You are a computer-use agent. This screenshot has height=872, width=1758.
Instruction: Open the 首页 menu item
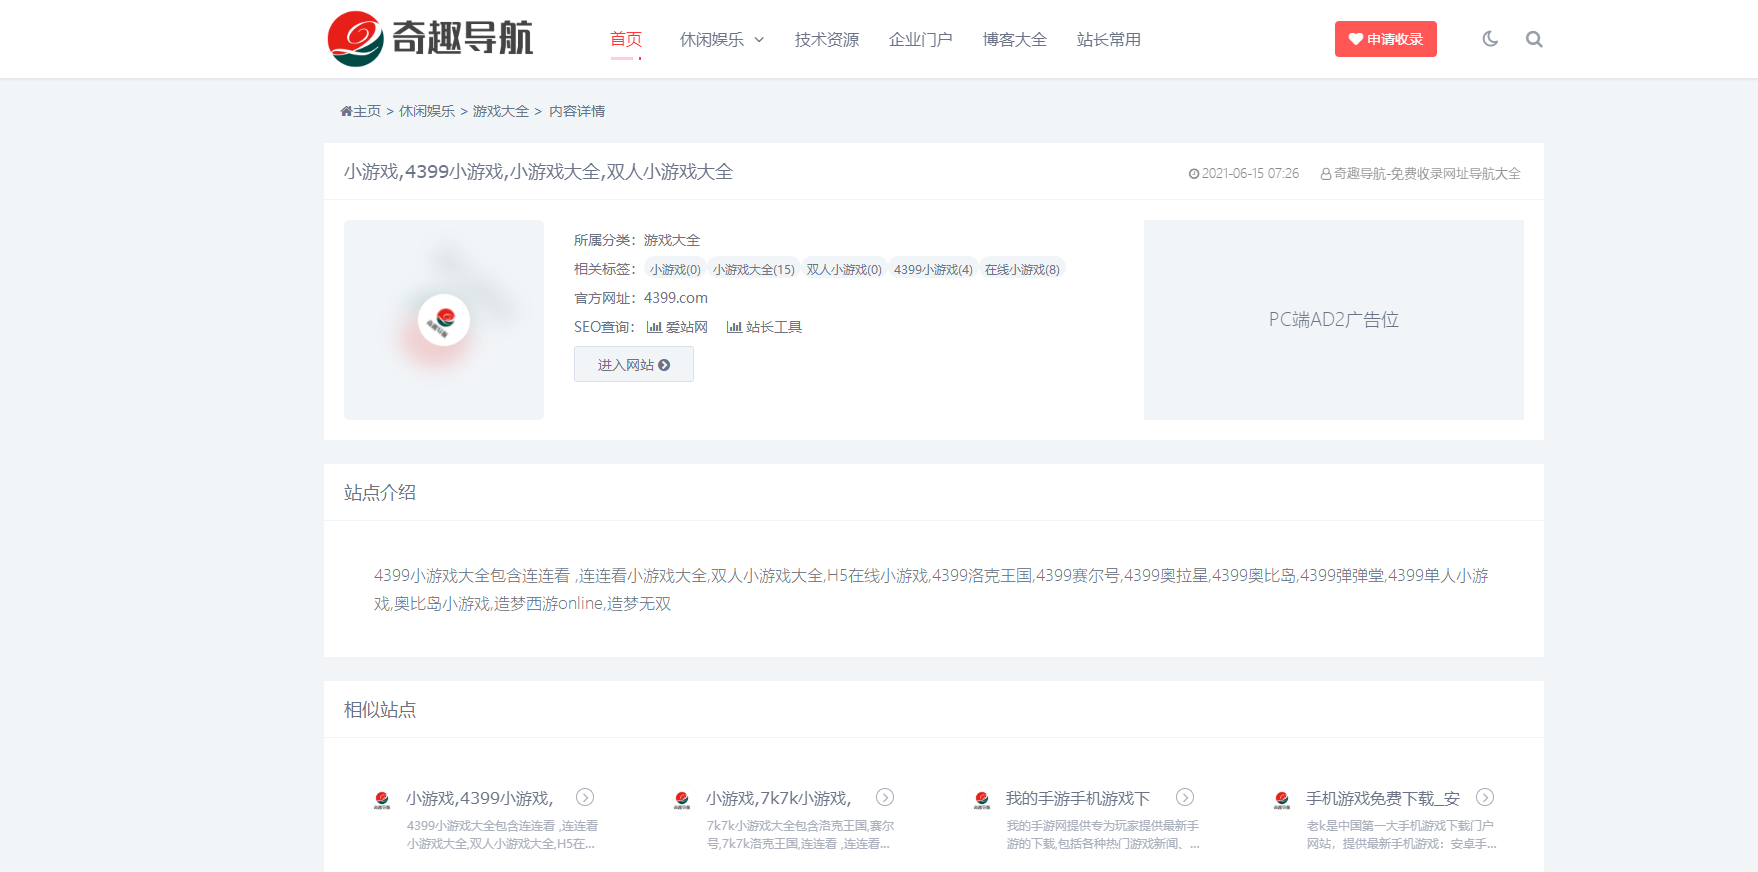pos(626,39)
